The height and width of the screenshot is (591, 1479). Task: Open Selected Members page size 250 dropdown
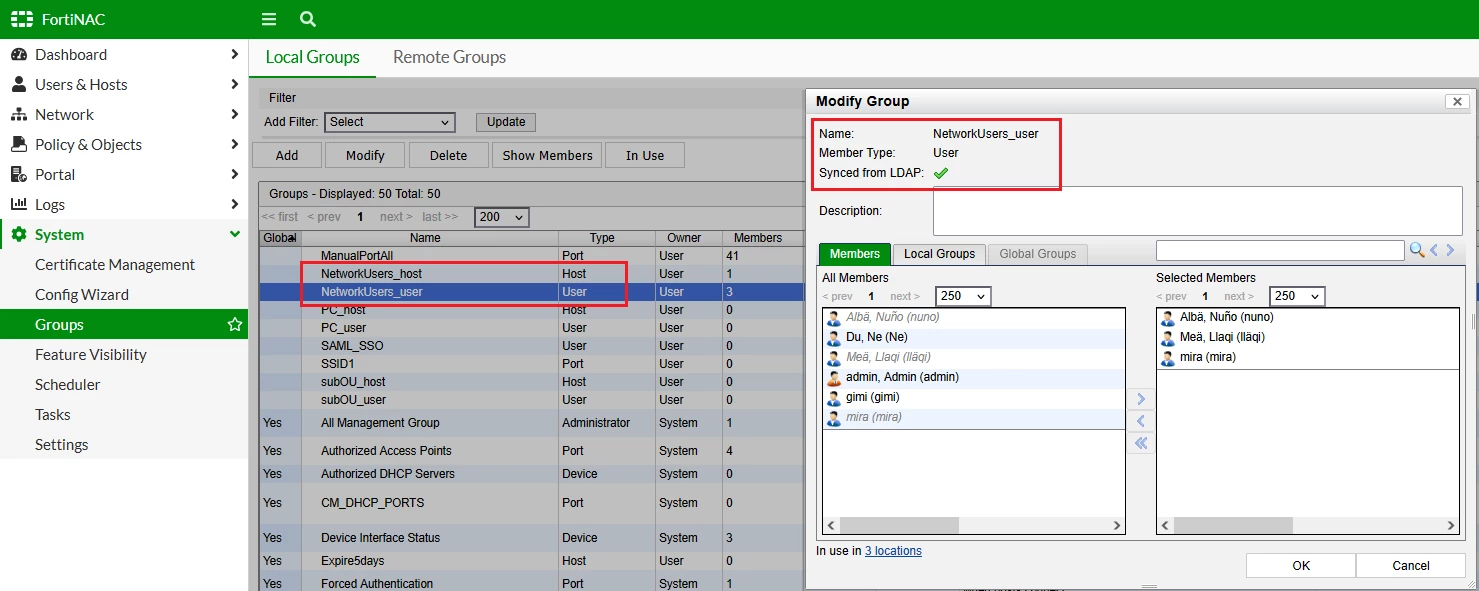tap(1297, 296)
